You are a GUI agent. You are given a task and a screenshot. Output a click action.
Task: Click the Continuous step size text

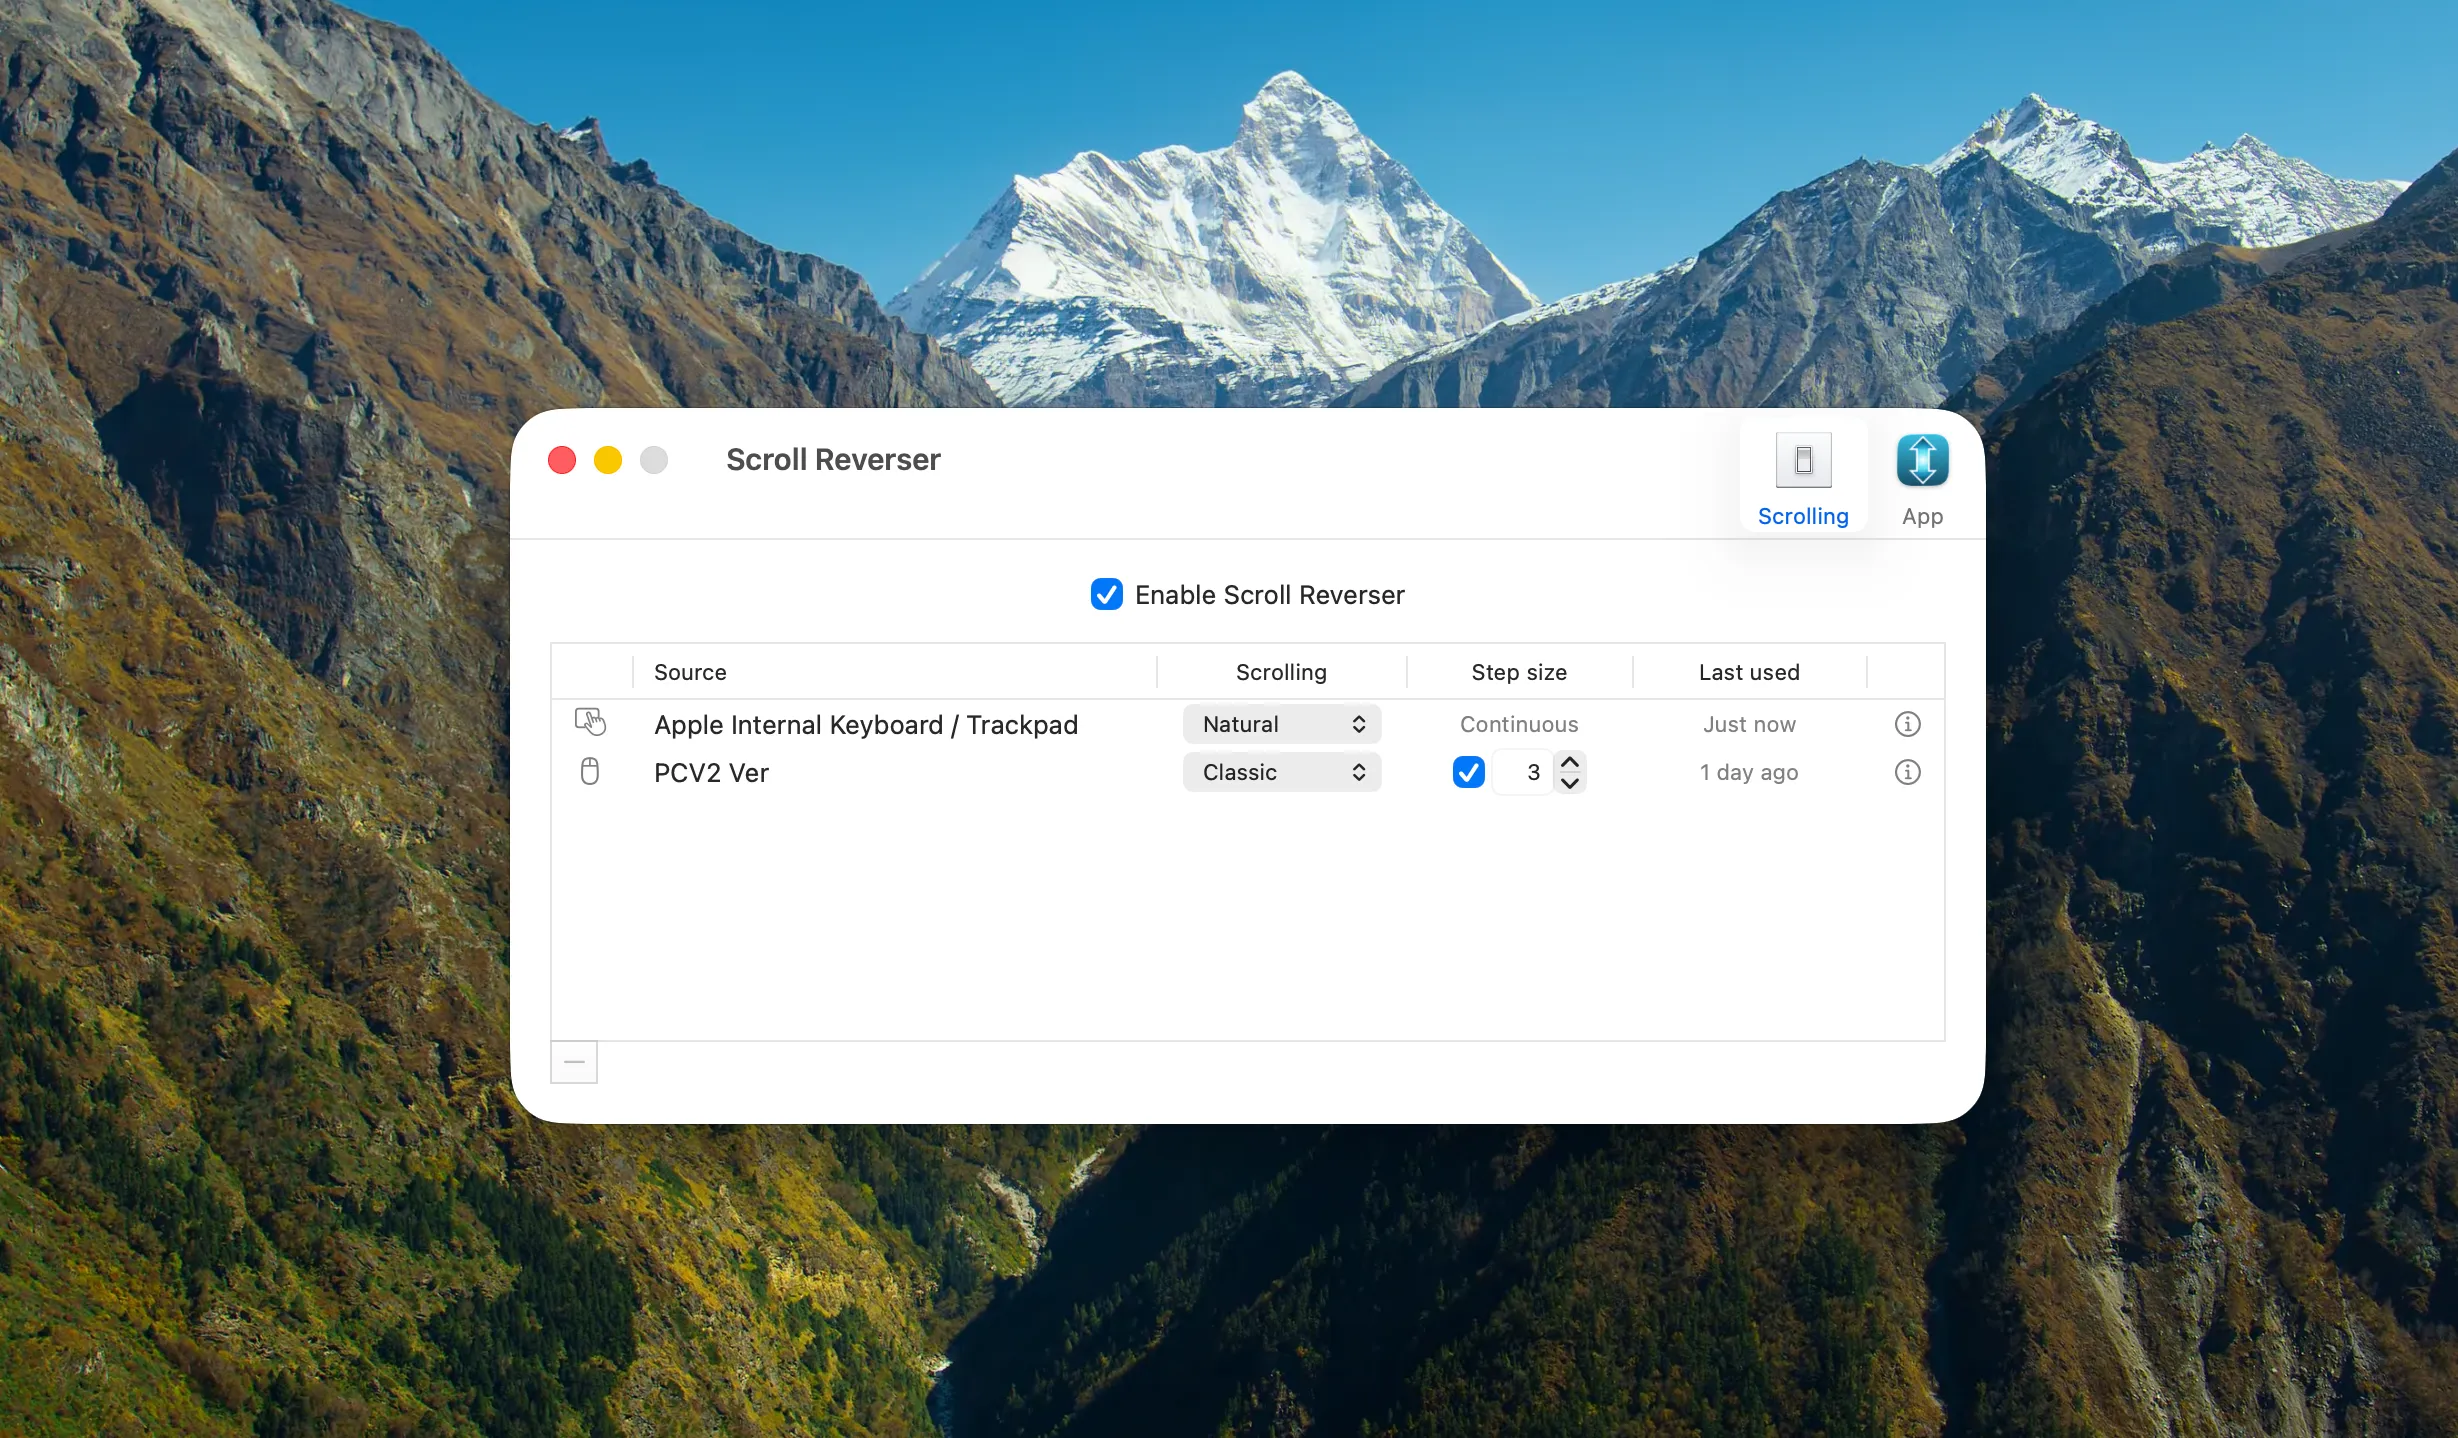[1519, 724]
